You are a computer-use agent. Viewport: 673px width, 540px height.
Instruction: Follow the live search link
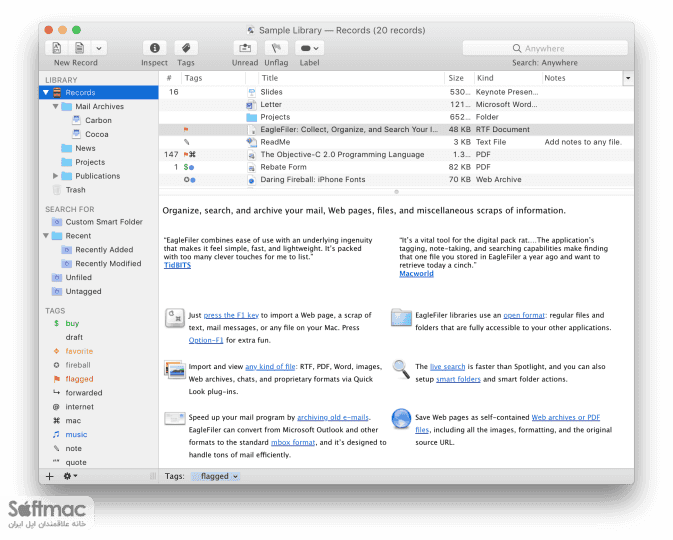[x=448, y=367]
